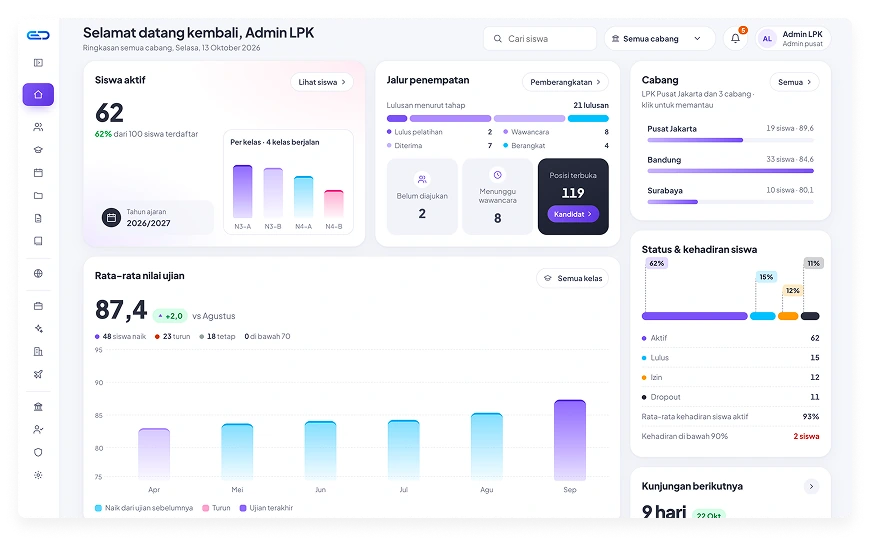Click the 'Ujian terakhir' legend item
The height and width of the screenshot is (544, 870).
pyautogui.click(x=266, y=508)
